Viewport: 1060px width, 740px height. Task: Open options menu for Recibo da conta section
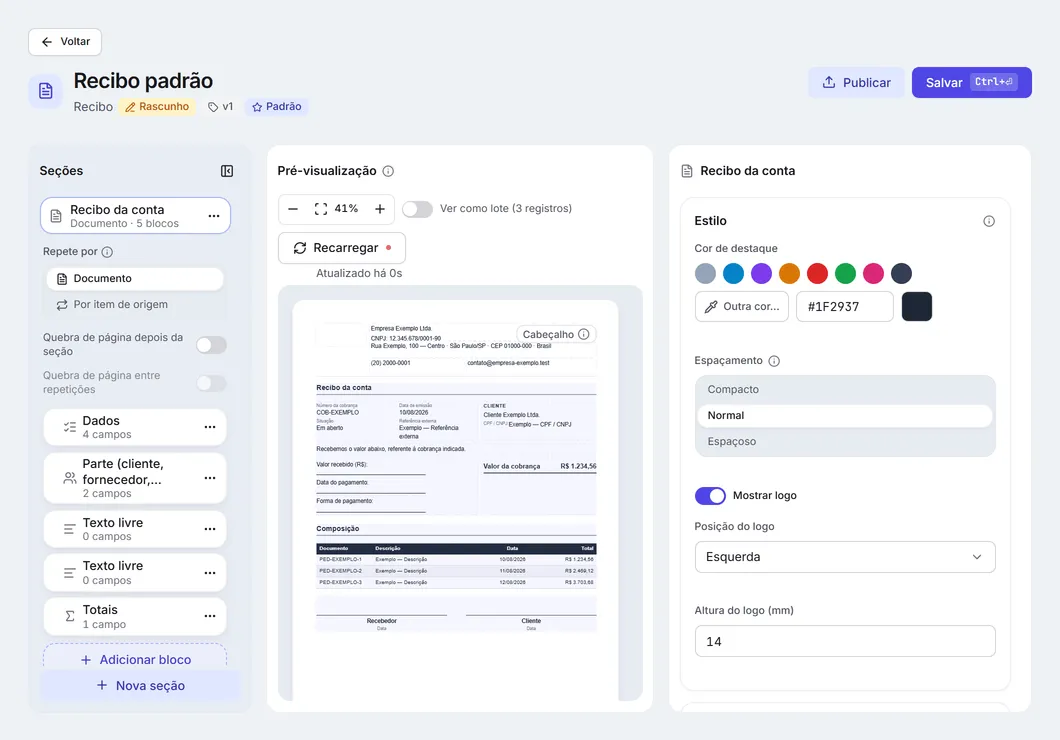tap(214, 216)
